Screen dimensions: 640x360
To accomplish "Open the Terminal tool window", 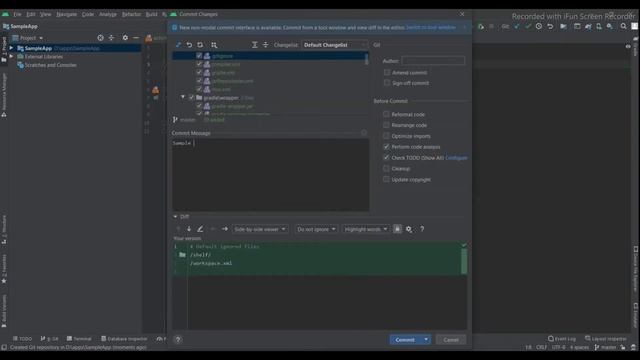I will tap(79, 339).
